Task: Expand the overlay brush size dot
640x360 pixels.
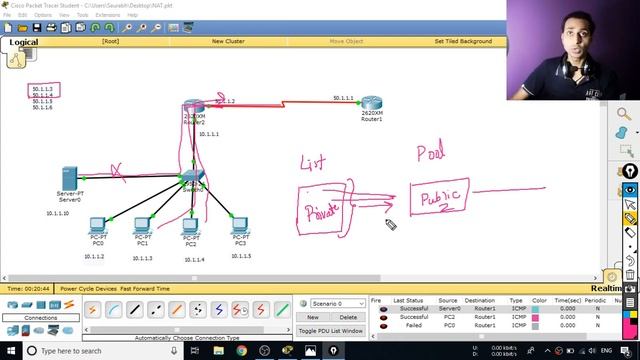Action: (x=631, y=247)
